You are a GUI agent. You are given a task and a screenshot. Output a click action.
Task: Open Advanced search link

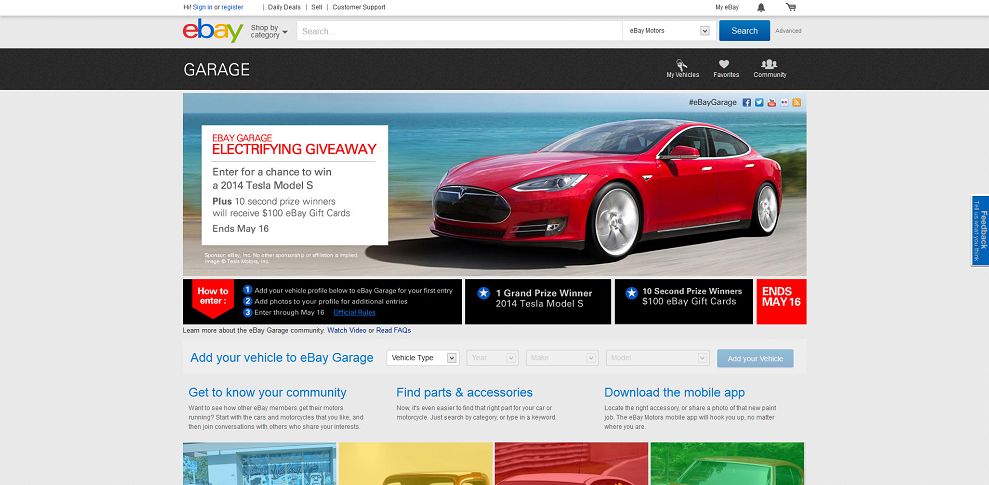(x=788, y=31)
